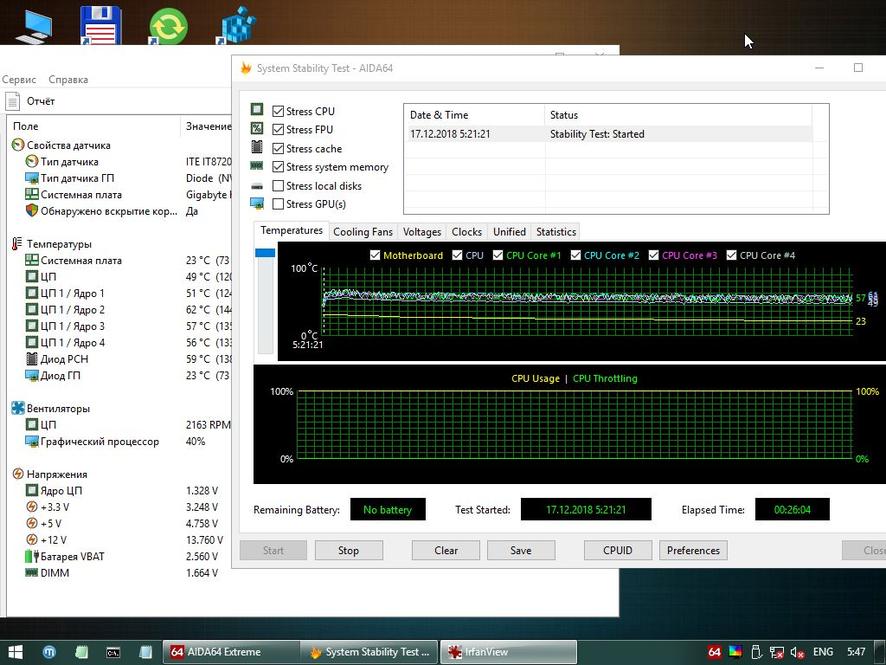Click the Stress FPU percent icon

pos(257,128)
